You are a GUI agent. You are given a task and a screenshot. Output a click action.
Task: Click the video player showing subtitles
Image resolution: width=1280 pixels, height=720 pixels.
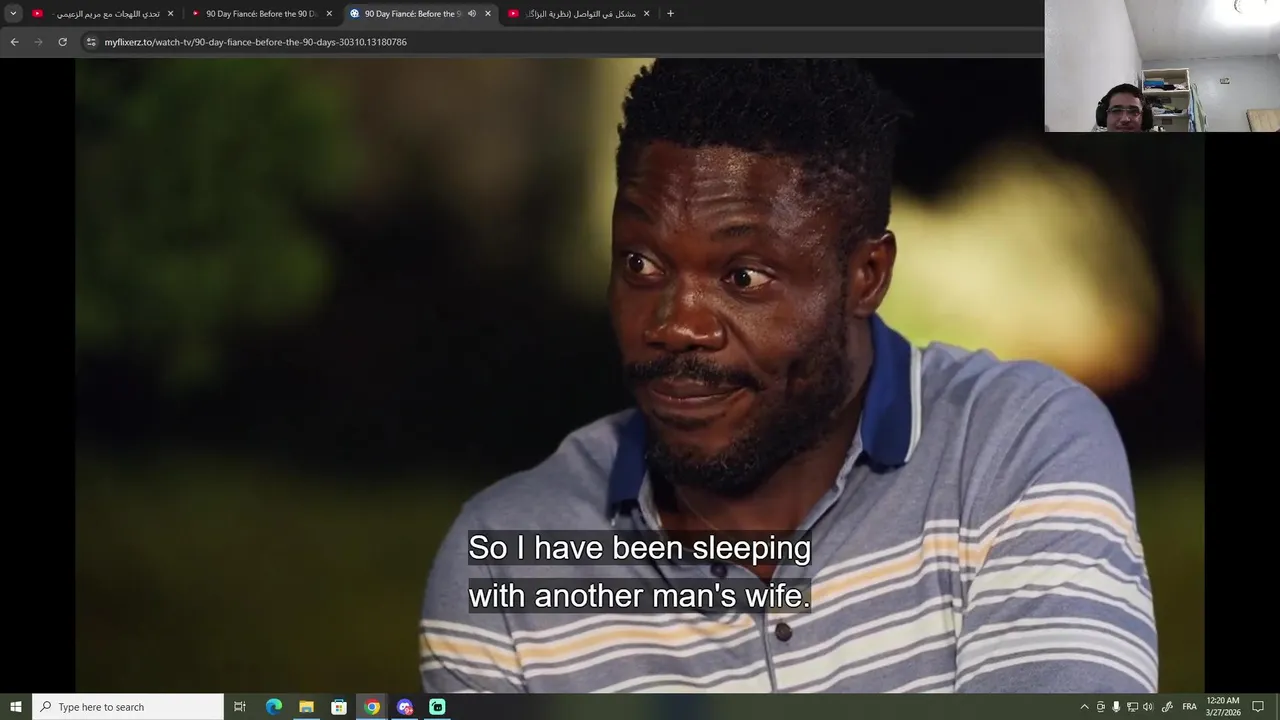tap(640, 375)
